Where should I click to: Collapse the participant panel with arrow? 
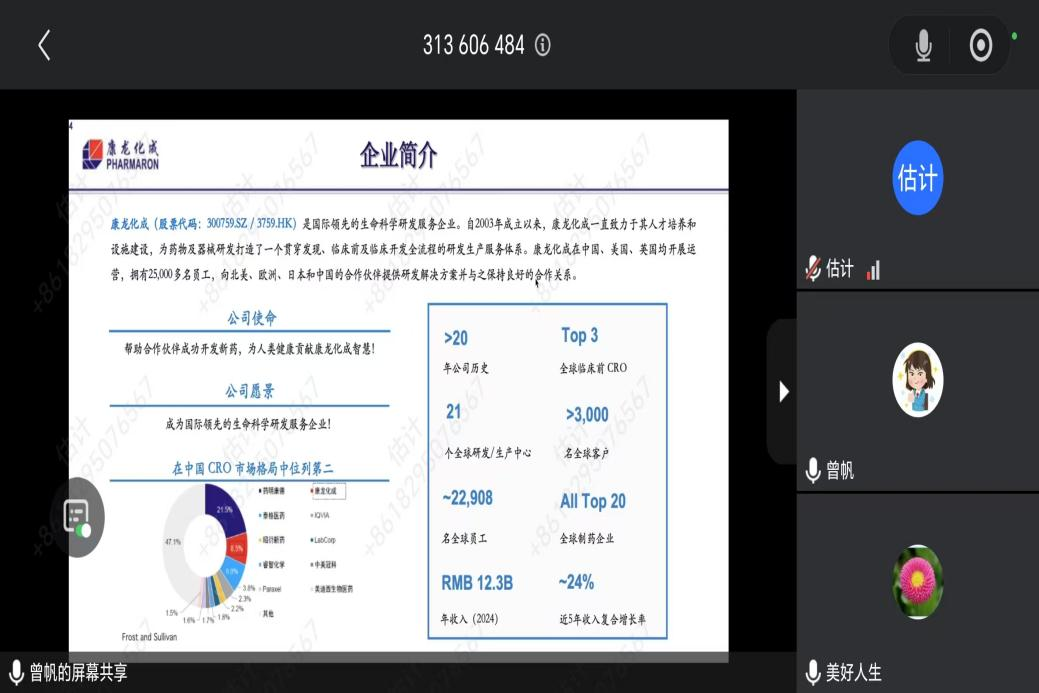pos(784,392)
